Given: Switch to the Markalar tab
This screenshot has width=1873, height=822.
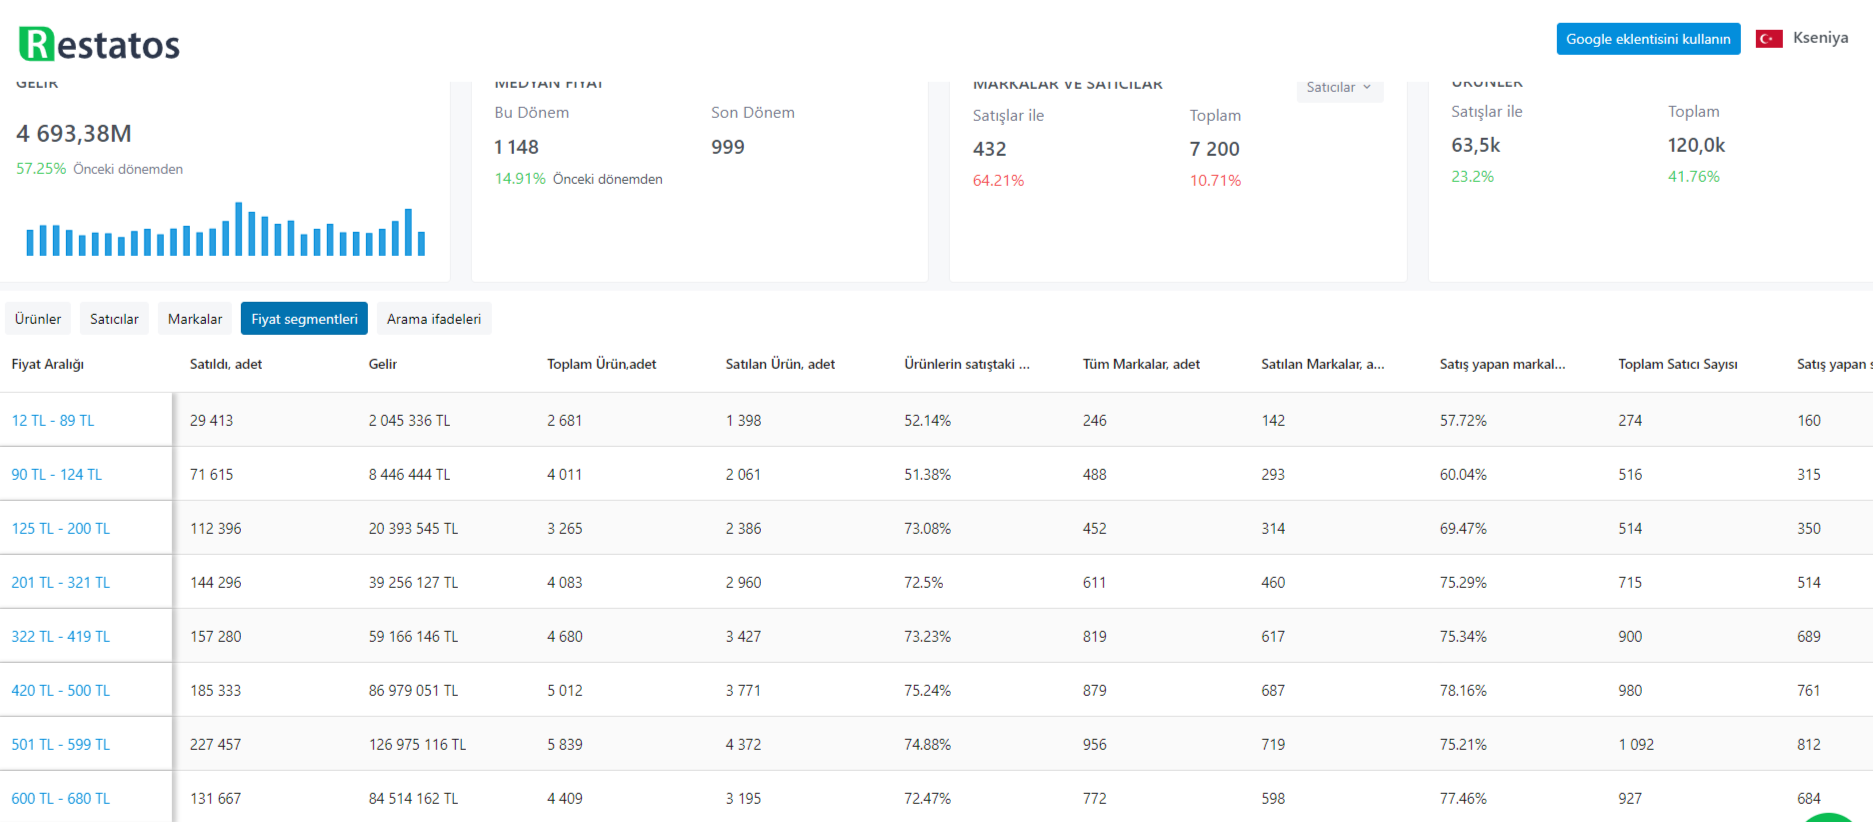Looking at the screenshot, I should [x=195, y=319].
